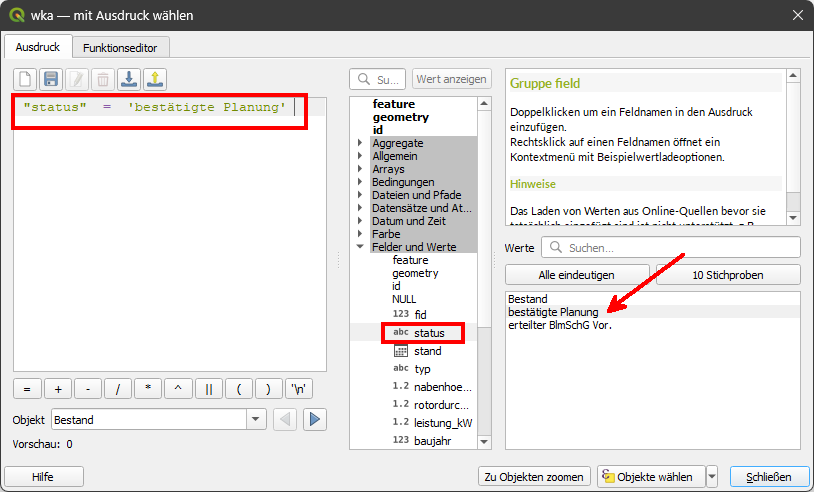814x492 pixels.
Task: Expand the Datensätze und At... group
Action: (x=360, y=208)
